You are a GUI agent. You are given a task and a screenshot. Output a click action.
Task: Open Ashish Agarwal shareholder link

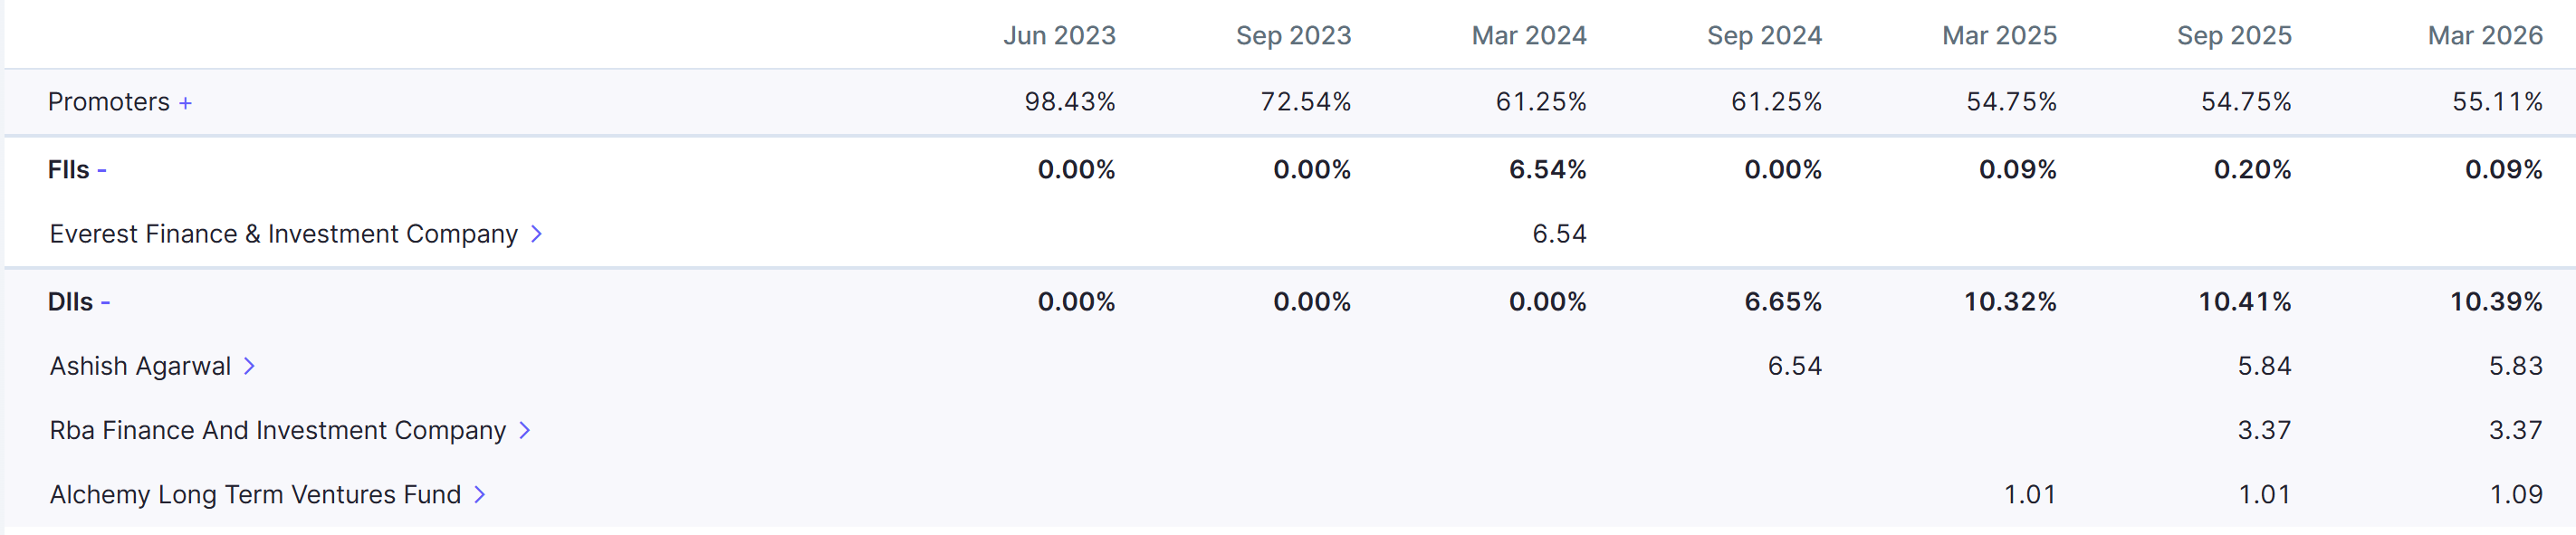pyautogui.click(x=140, y=367)
